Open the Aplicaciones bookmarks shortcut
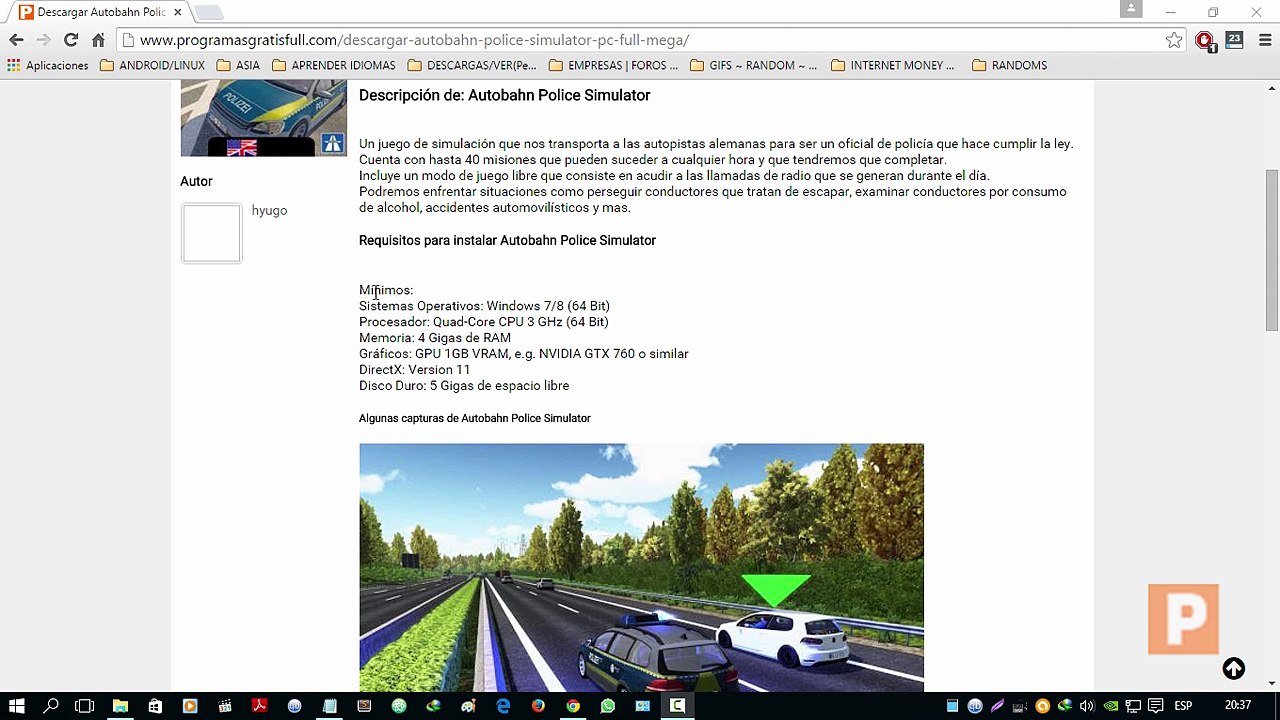This screenshot has height=720, width=1280. coord(47,65)
